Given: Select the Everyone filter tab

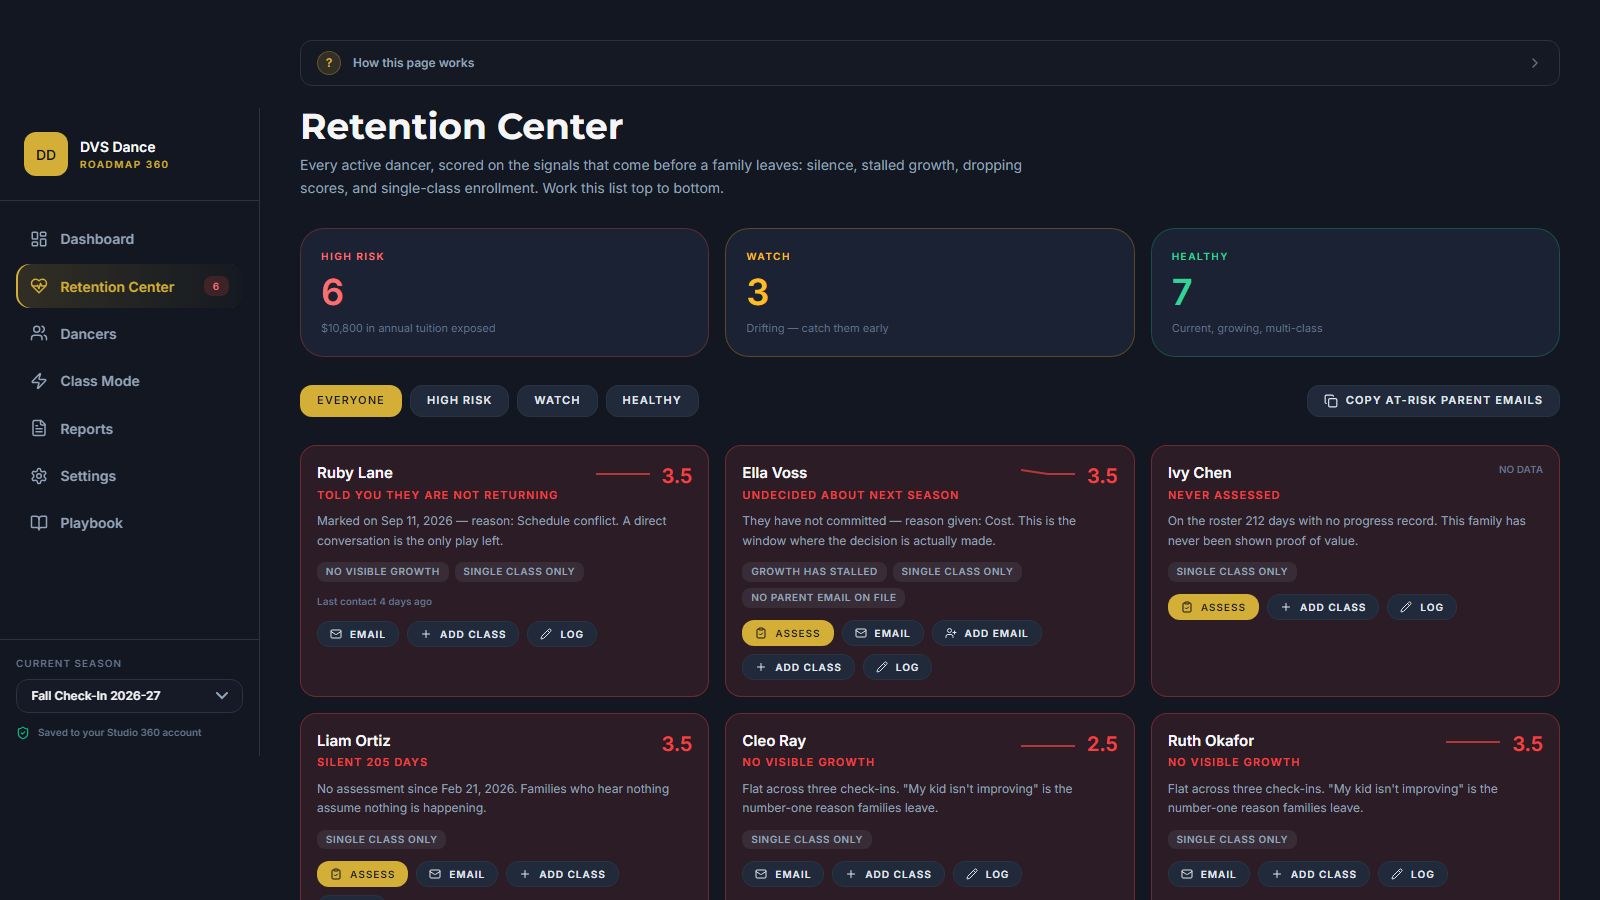Looking at the screenshot, I should point(351,401).
